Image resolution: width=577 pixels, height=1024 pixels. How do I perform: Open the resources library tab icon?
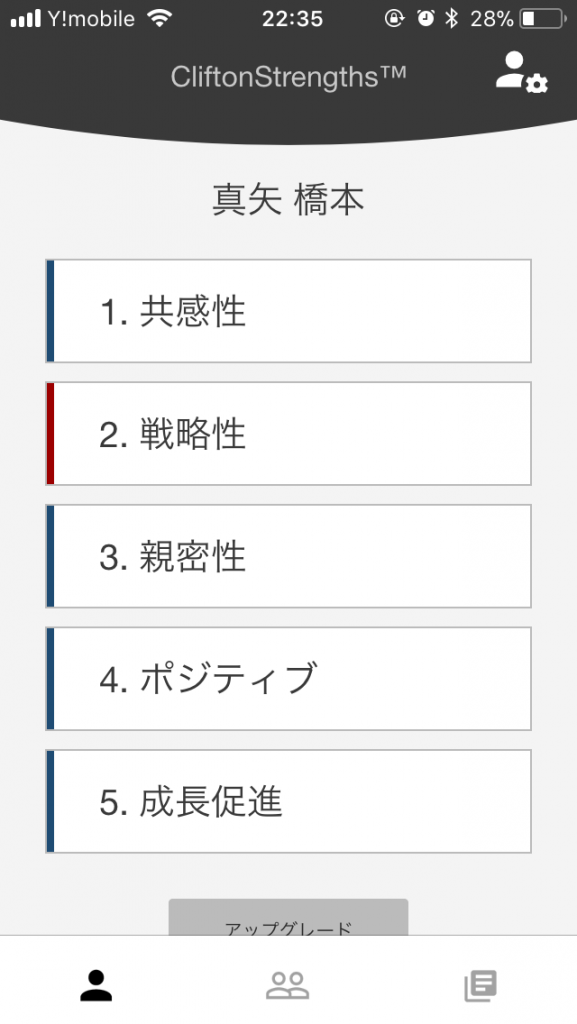[480, 985]
